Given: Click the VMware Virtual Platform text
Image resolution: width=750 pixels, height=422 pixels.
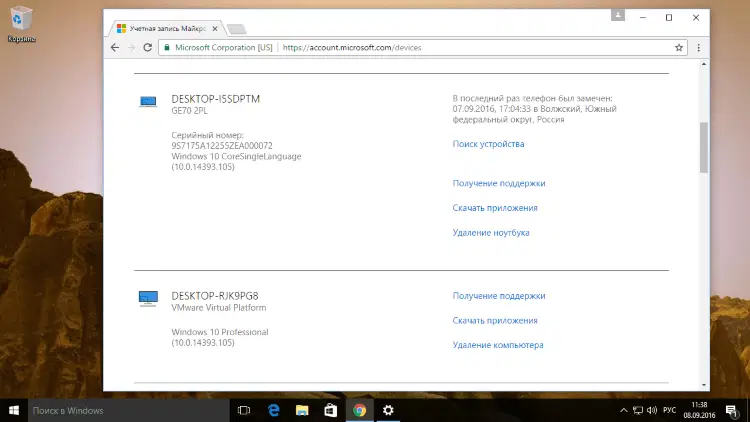Looking at the screenshot, I should pyautogui.click(x=219, y=308).
